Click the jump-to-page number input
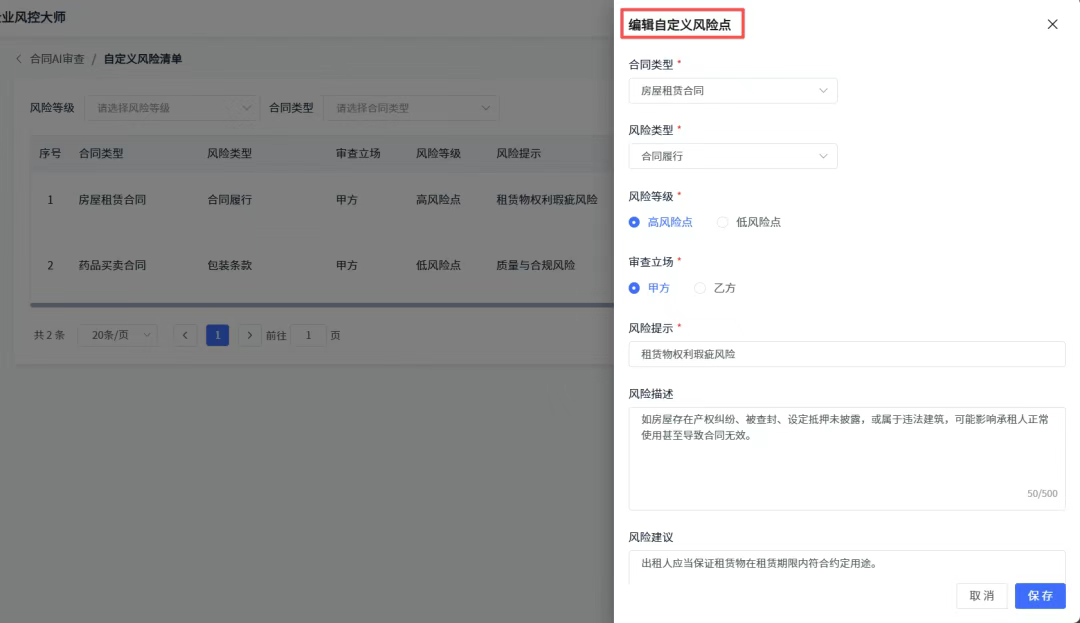1080x623 pixels. [309, 335]
